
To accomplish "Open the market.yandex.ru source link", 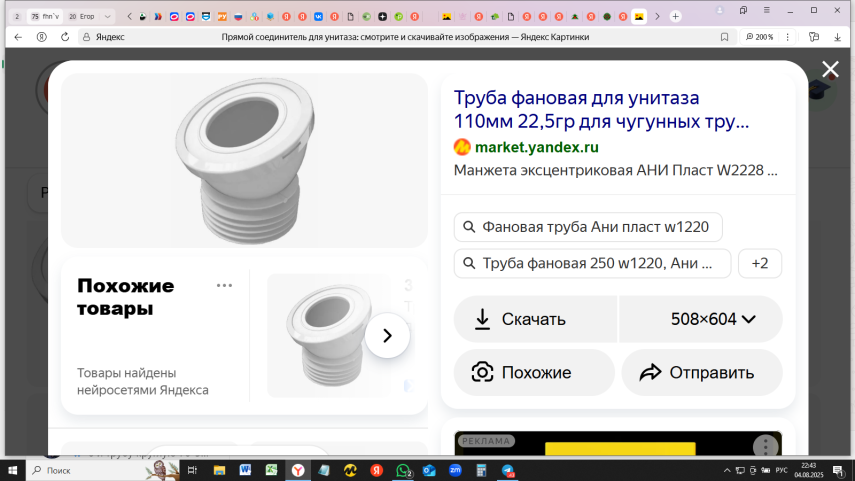I will click(536, 147).
